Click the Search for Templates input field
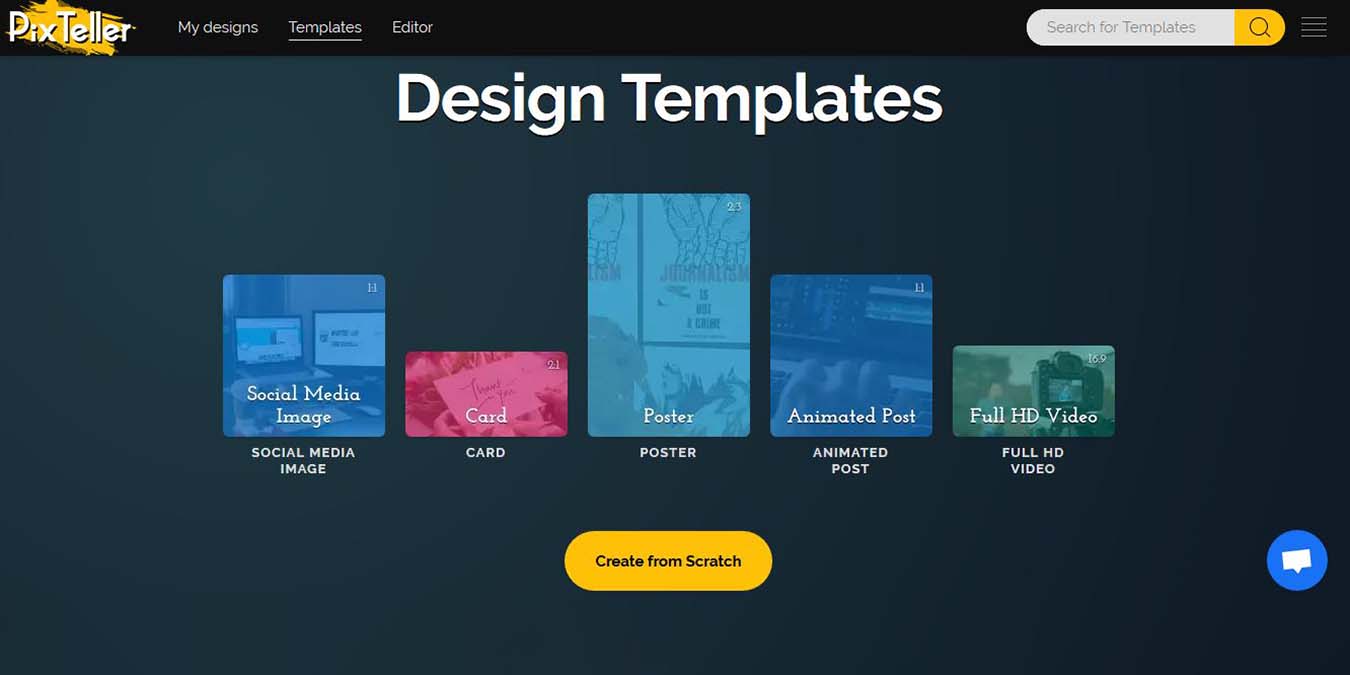The height and width of the screenshot is (675, 1350). pos(1130,27)
